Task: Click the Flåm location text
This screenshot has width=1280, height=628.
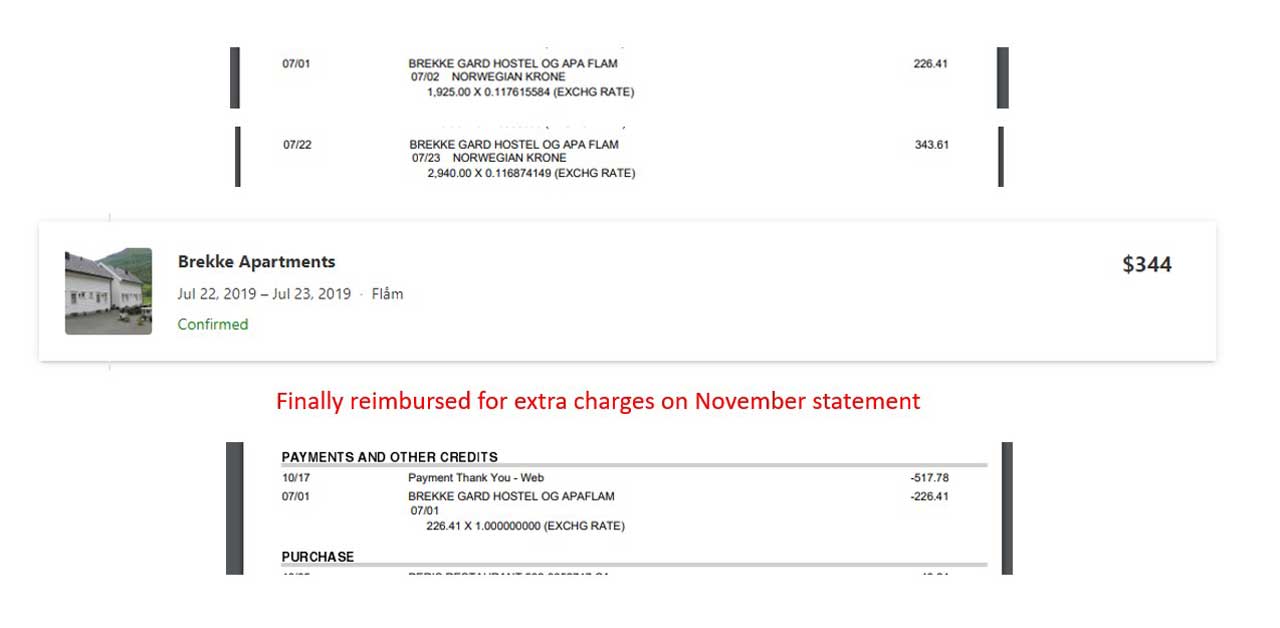Action: click(387, 294)
